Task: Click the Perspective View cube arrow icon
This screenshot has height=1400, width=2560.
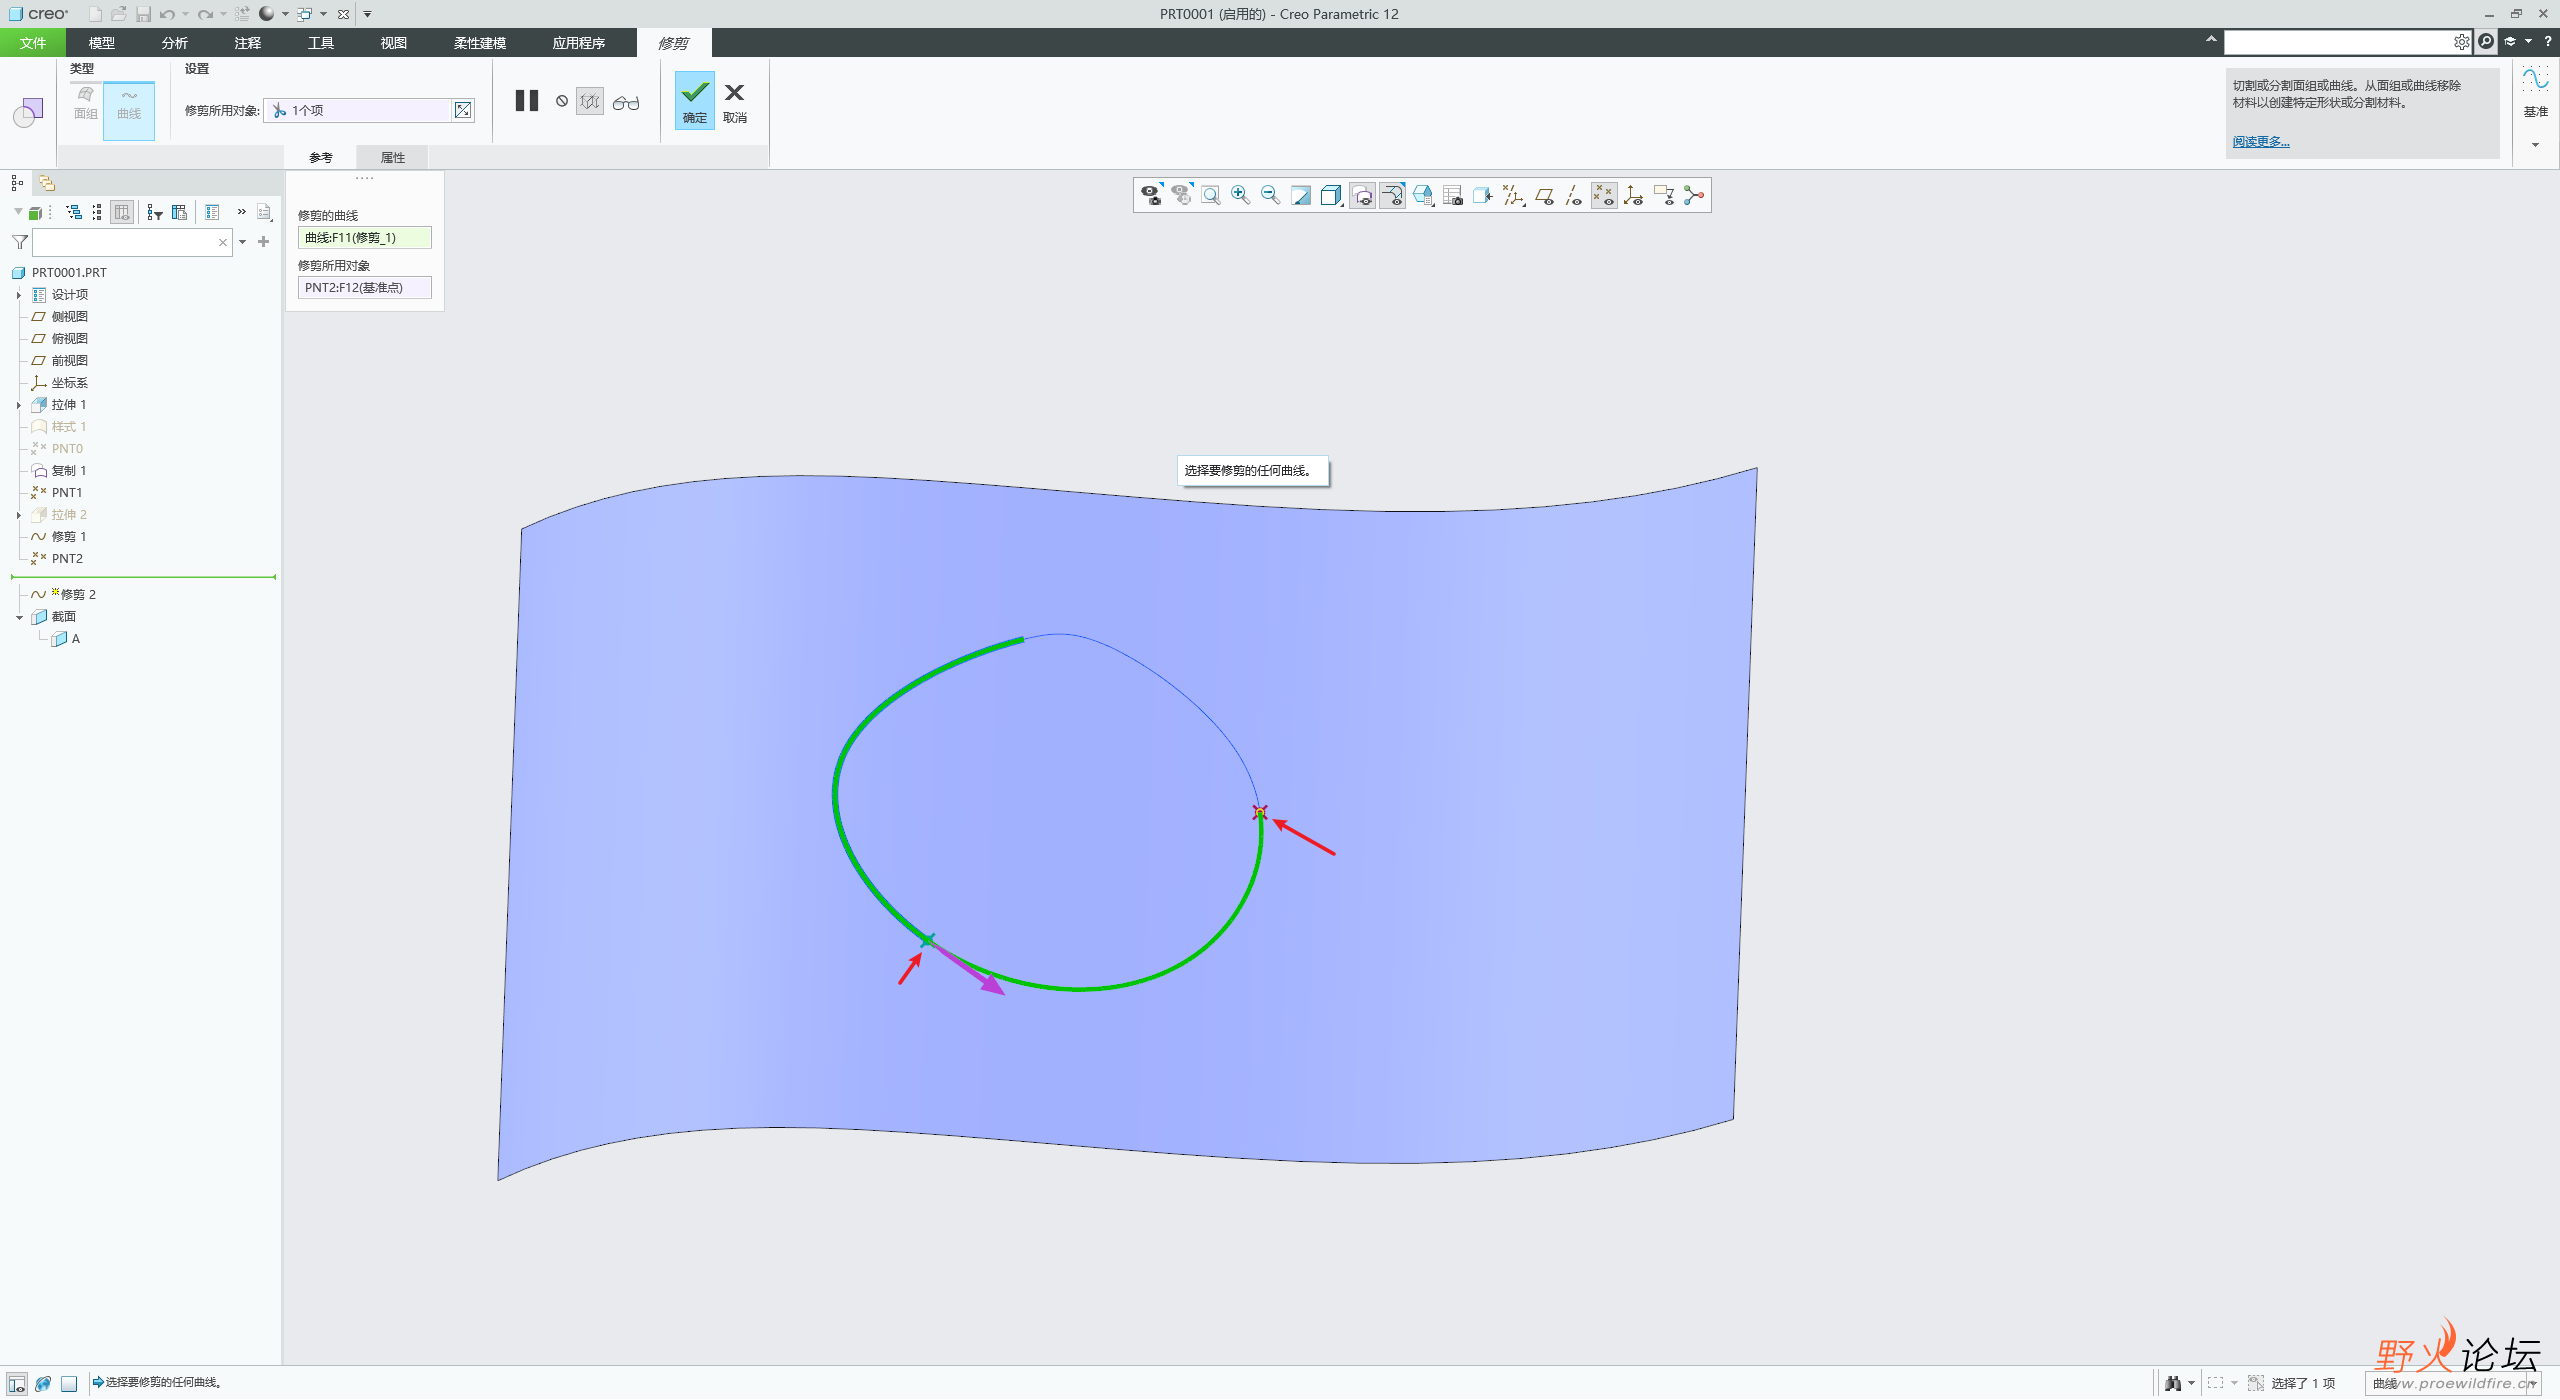Action: click(1483, 196)
